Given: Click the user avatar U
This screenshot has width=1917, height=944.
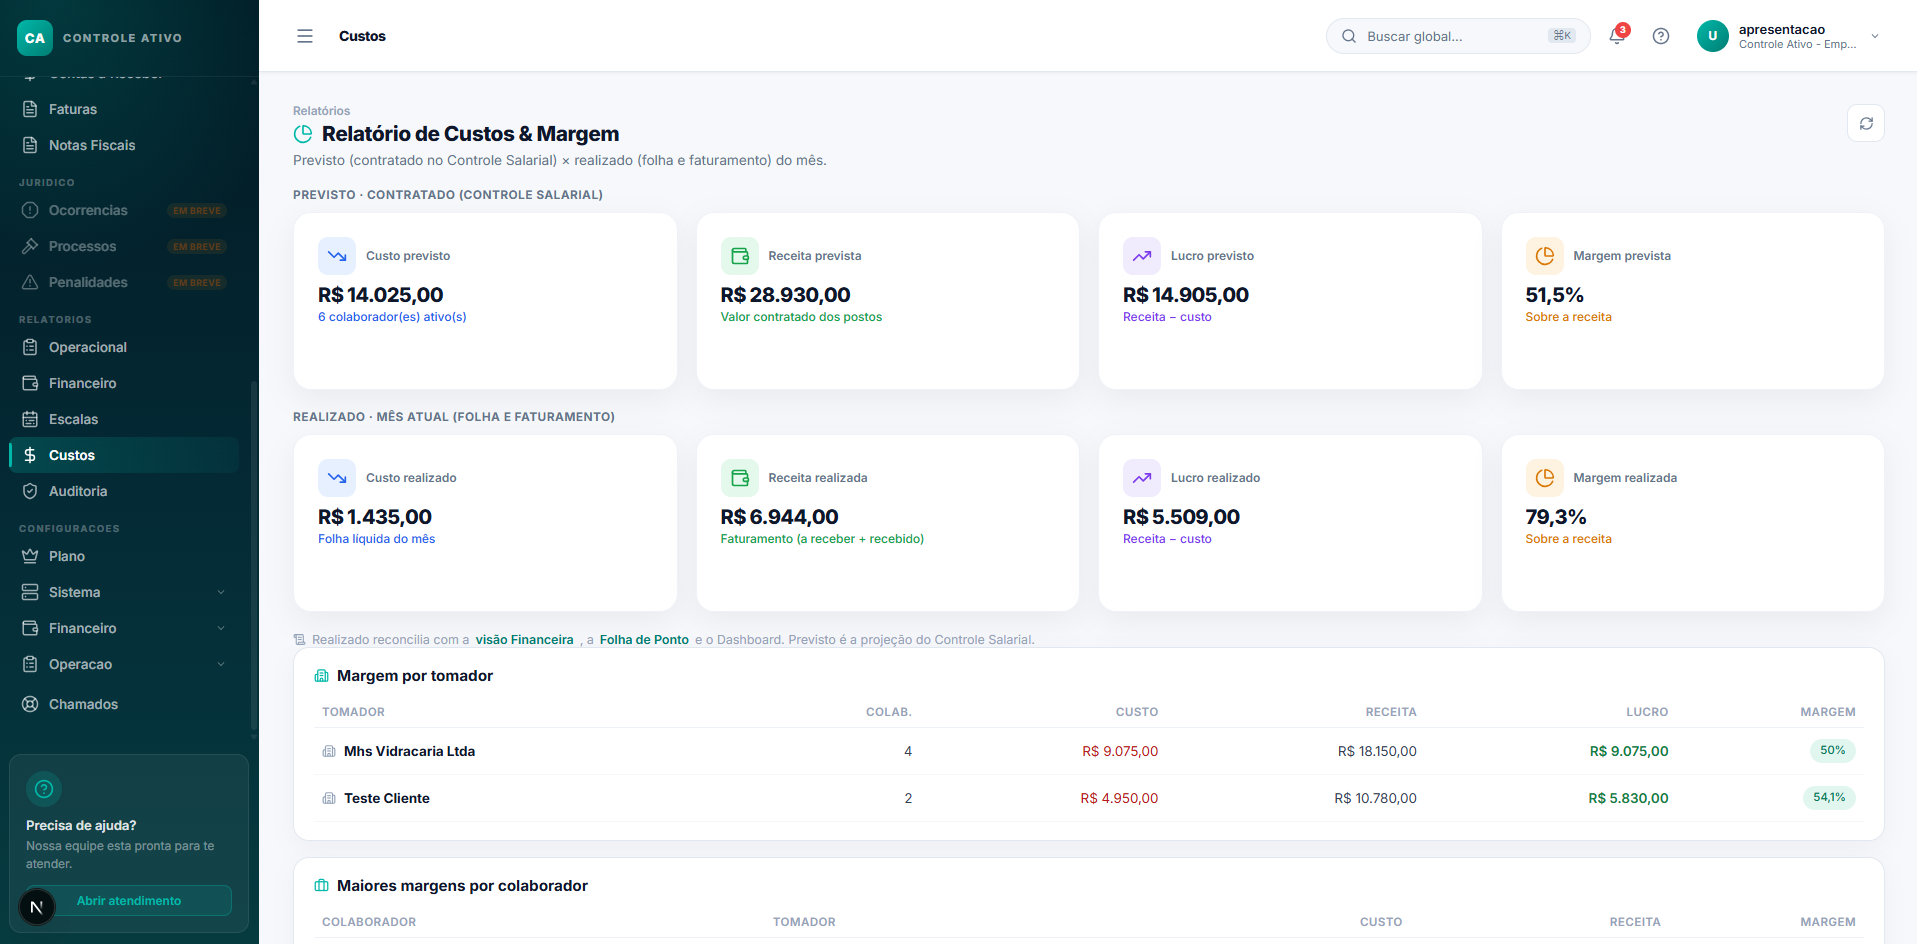Looking at the screenshot, I should coord(1713,36).
